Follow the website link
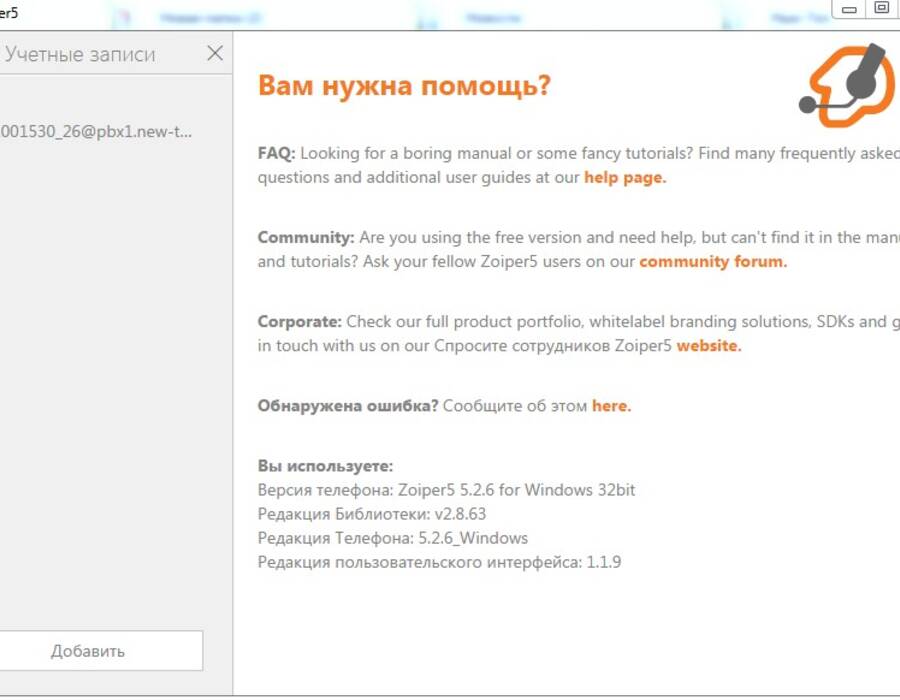Image resolution: width=900 pixels, height=700 pixels. point(709,345)
